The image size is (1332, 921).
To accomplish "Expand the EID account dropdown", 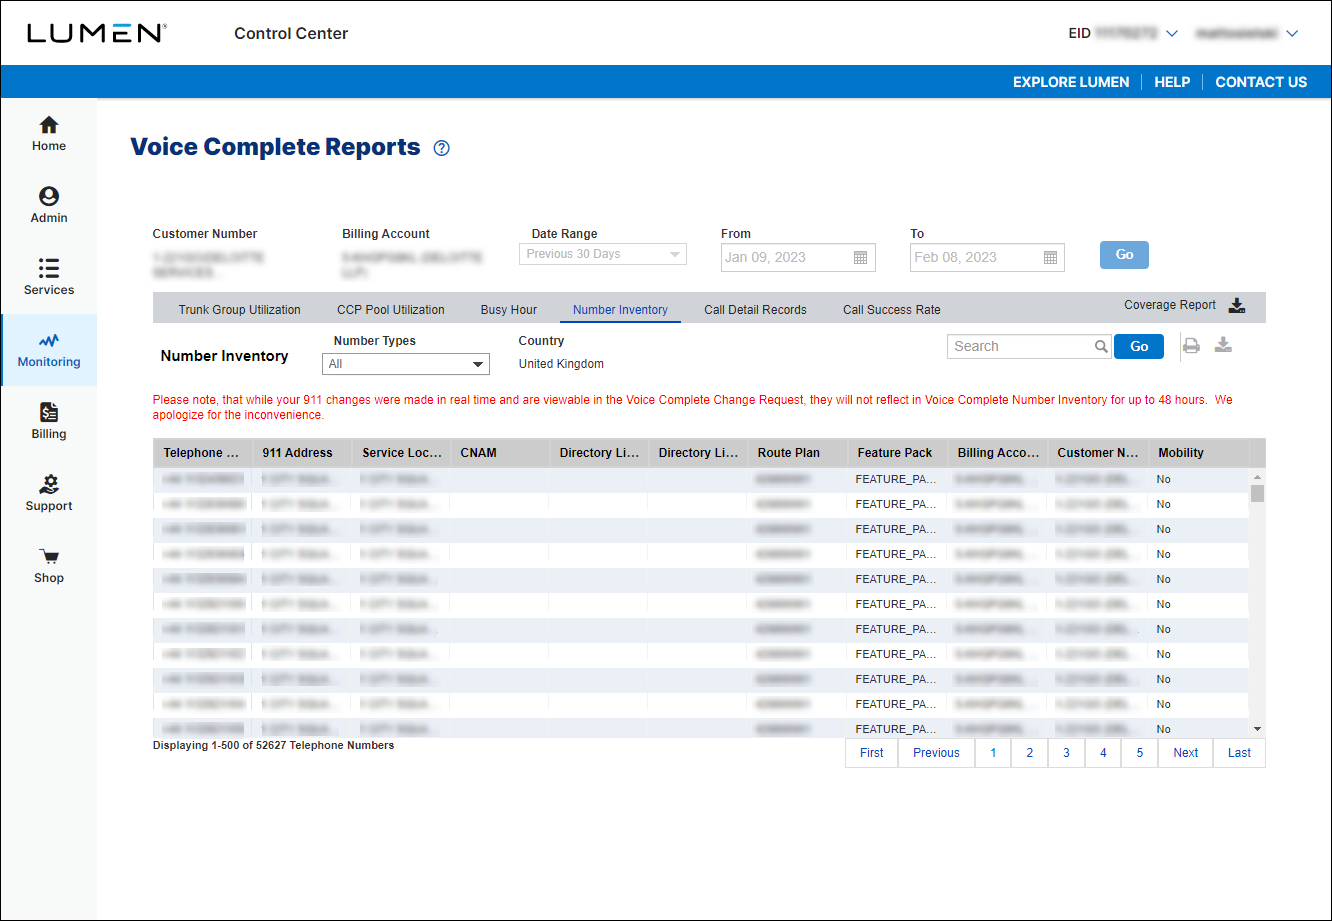I will [1172, 34].
